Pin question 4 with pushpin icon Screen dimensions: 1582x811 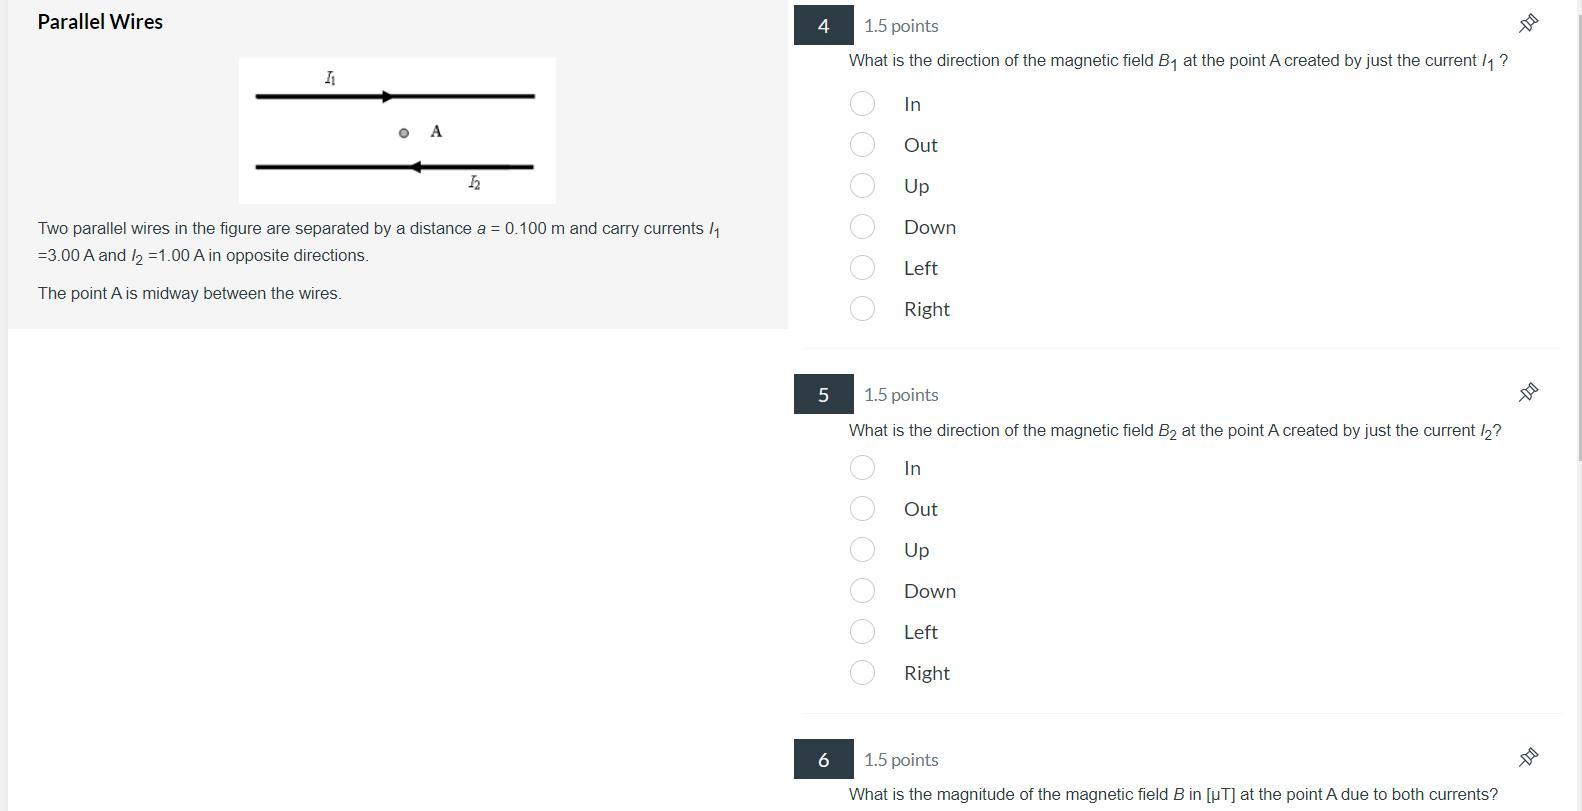point(1528,23)
